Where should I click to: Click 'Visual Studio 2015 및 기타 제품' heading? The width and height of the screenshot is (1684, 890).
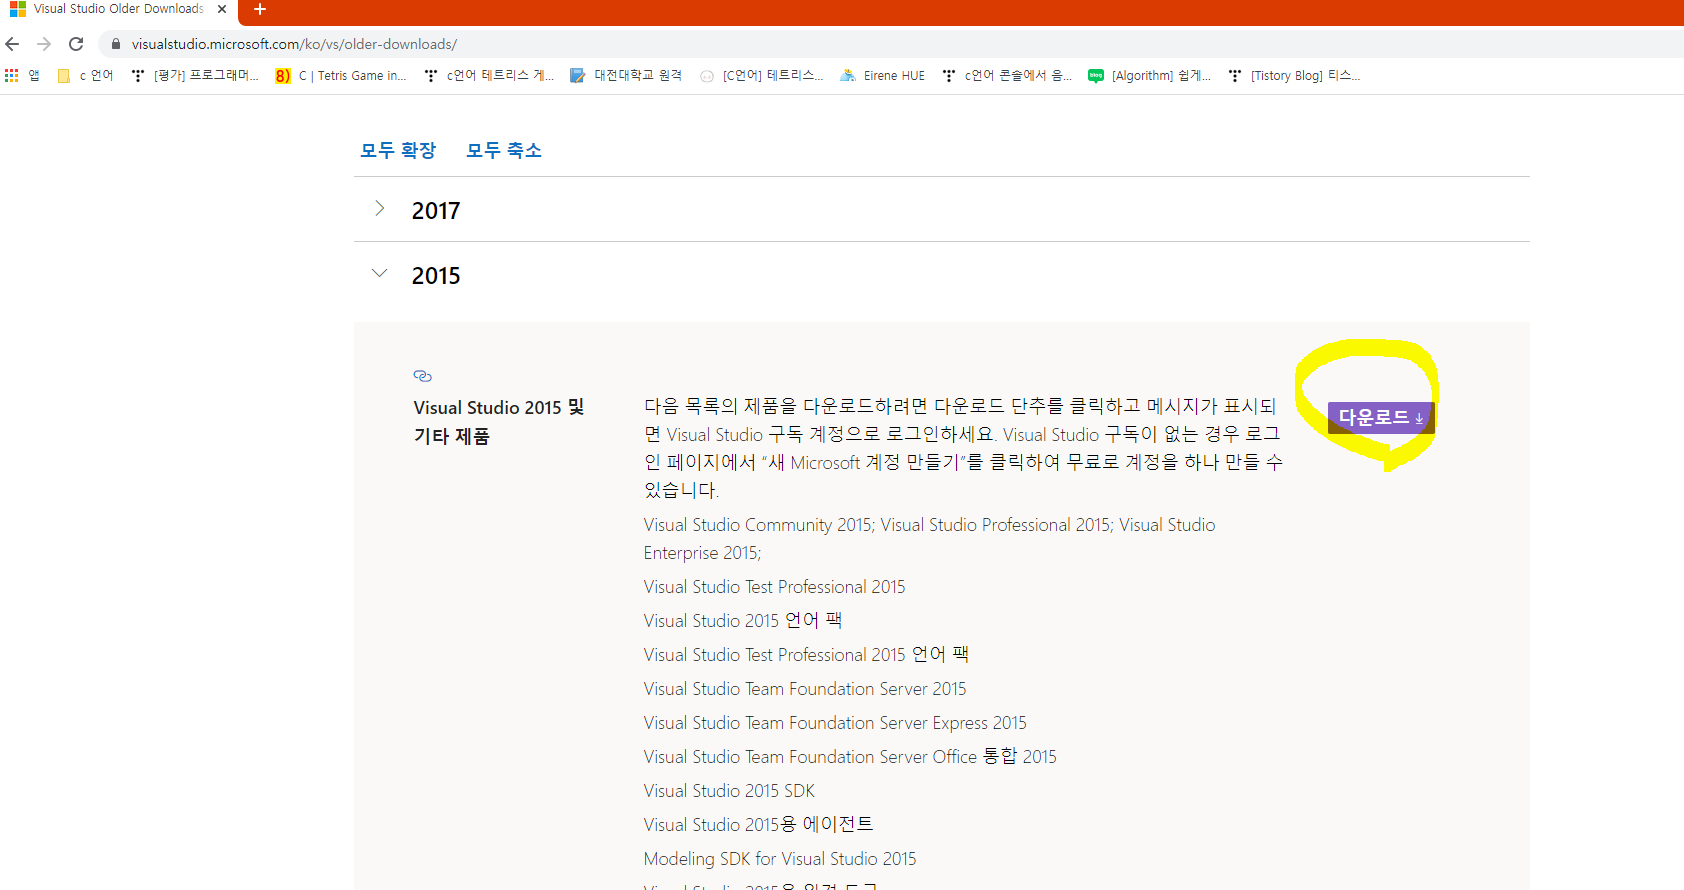coord(499,422)
